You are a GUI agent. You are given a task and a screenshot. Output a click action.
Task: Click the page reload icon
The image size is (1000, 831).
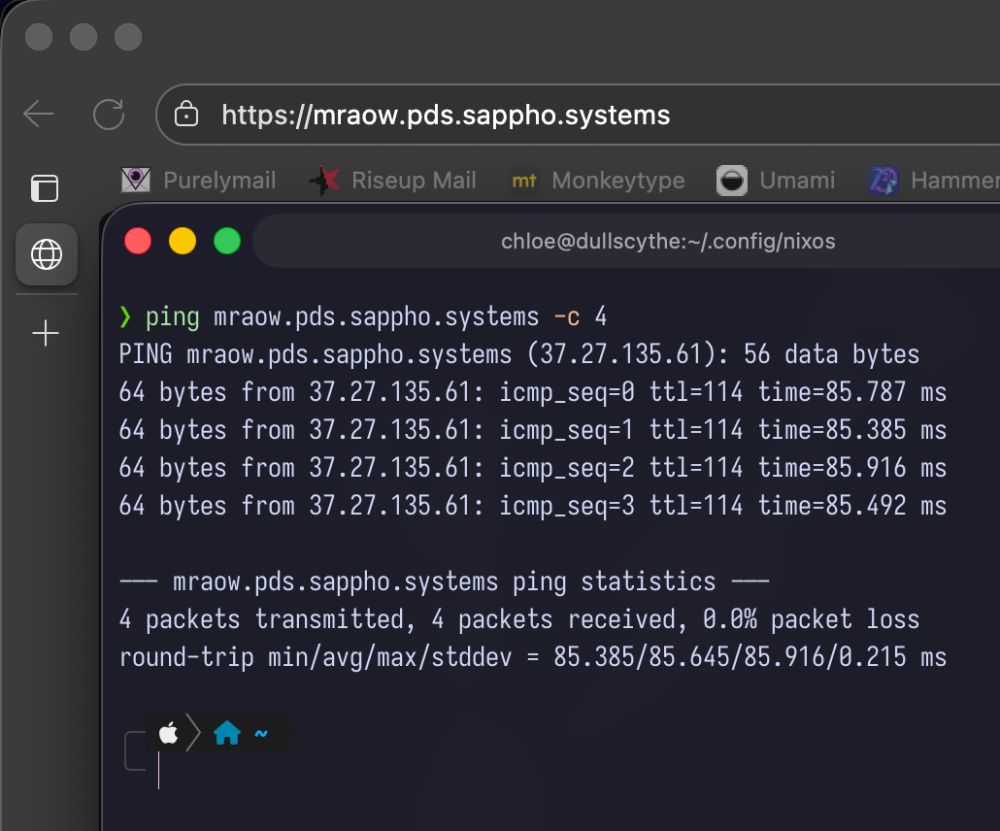tap(108, 114)
